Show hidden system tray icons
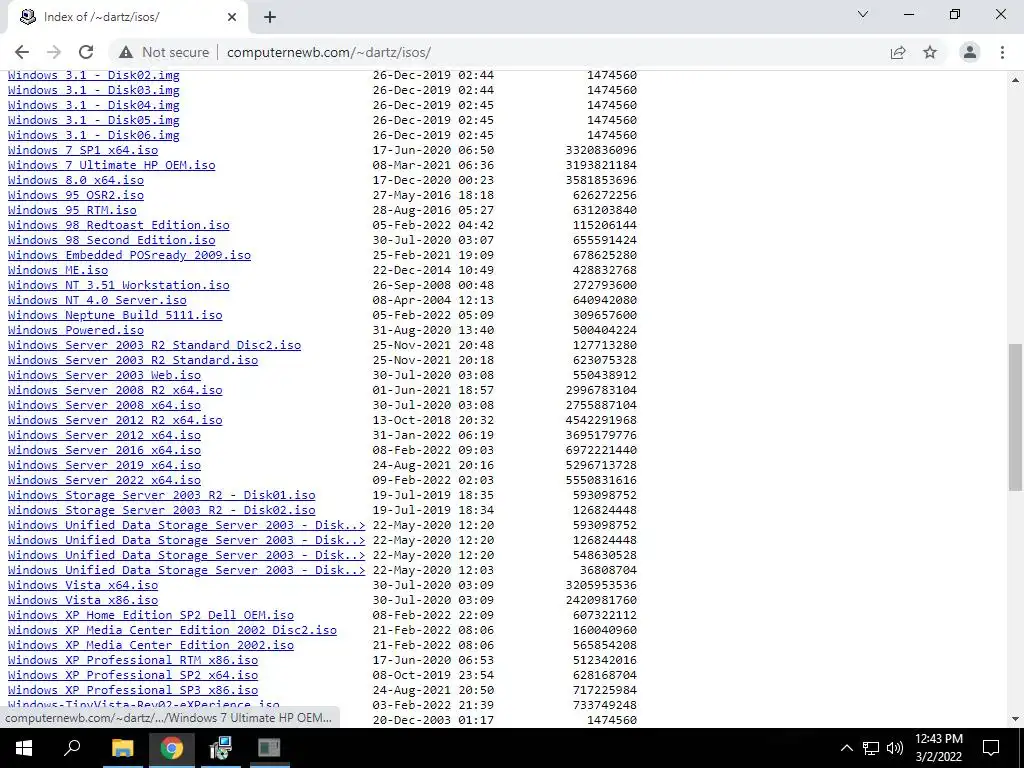The height and width of the screenshot is (768, 1024). click(x=846, y=748)
